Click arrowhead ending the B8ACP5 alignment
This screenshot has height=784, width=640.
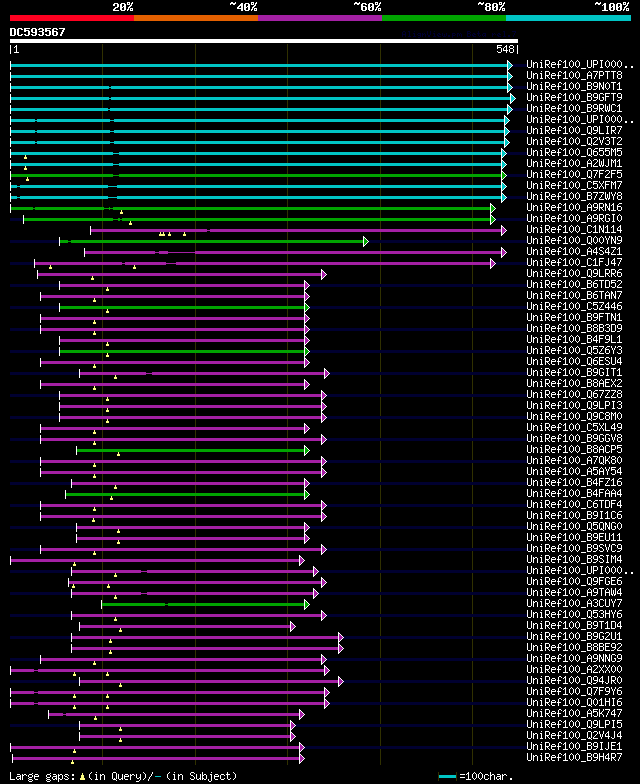point(306,450)
